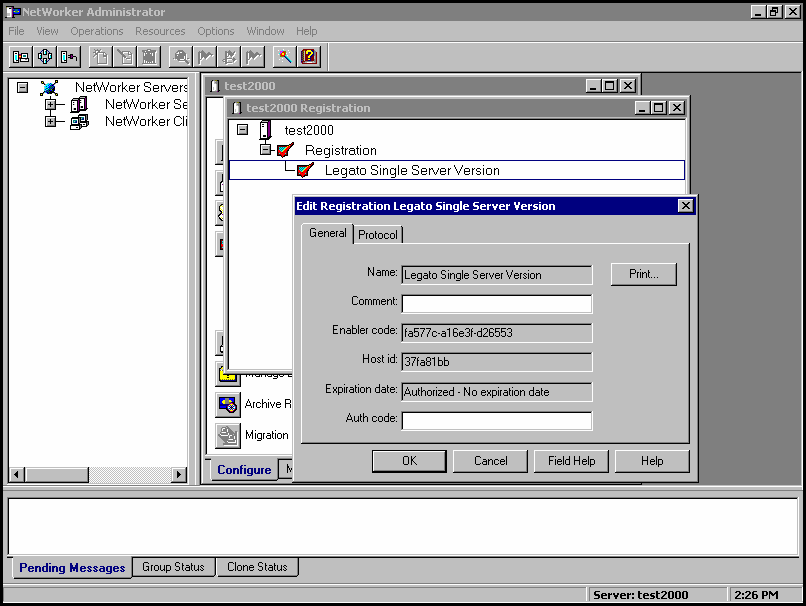Click the Enabler code field
The width and height of the screenshot is (806, 606).
[x=497, y=333]
